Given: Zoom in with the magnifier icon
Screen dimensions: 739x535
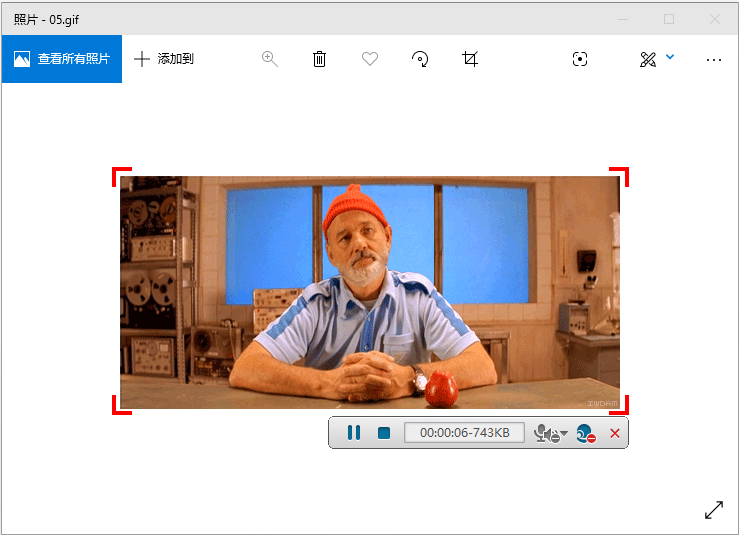Looking at the screenshot, I should click(270, 59).
